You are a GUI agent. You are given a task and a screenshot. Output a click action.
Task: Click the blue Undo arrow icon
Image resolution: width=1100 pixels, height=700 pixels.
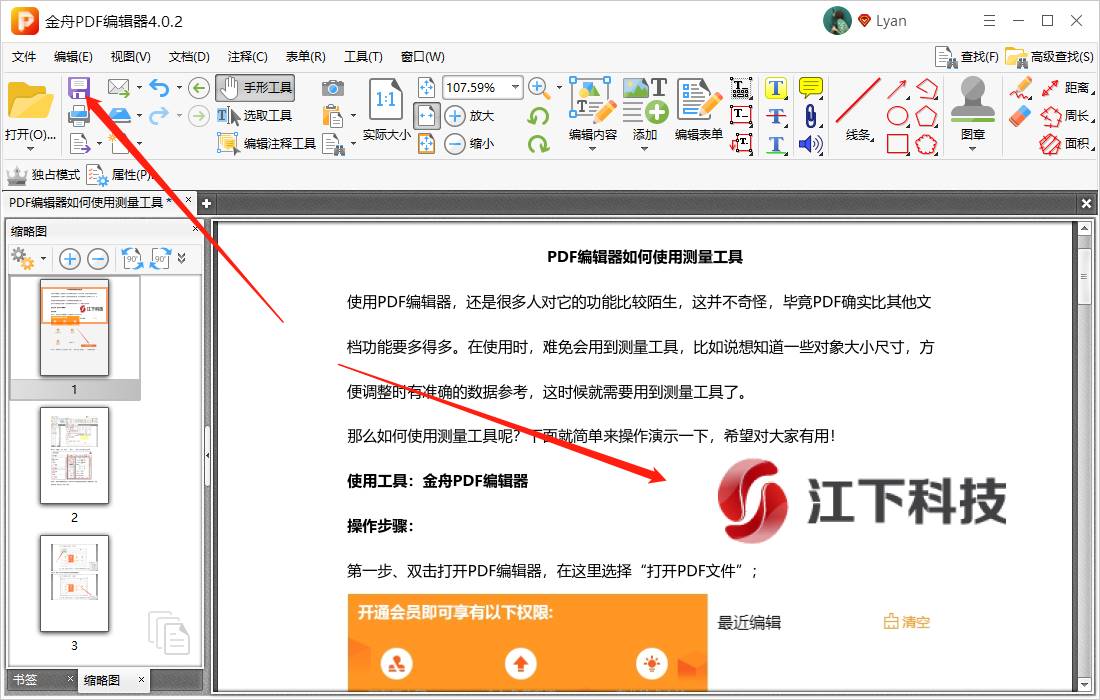pos(159,88)
